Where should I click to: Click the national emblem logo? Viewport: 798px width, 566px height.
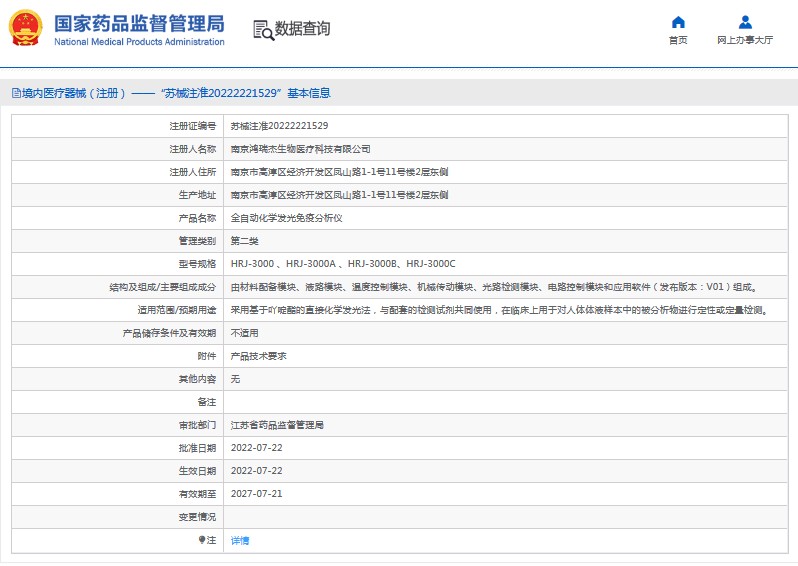tap(25, 28)
